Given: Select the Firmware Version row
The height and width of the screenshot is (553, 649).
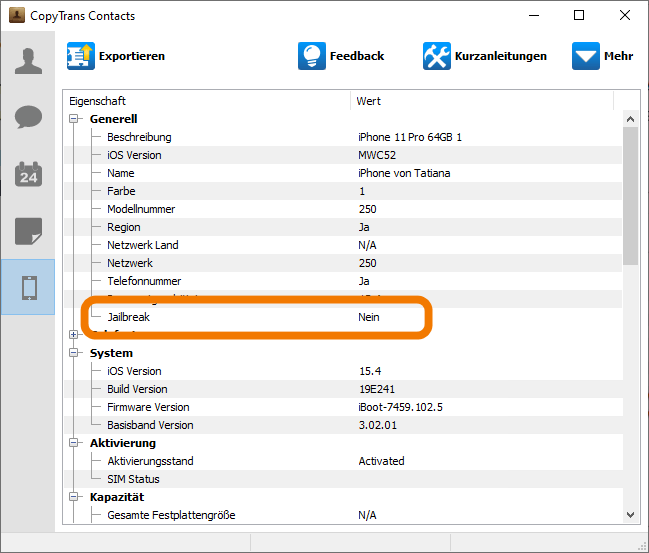Looking at the screenshot, I should coord(343,407).
